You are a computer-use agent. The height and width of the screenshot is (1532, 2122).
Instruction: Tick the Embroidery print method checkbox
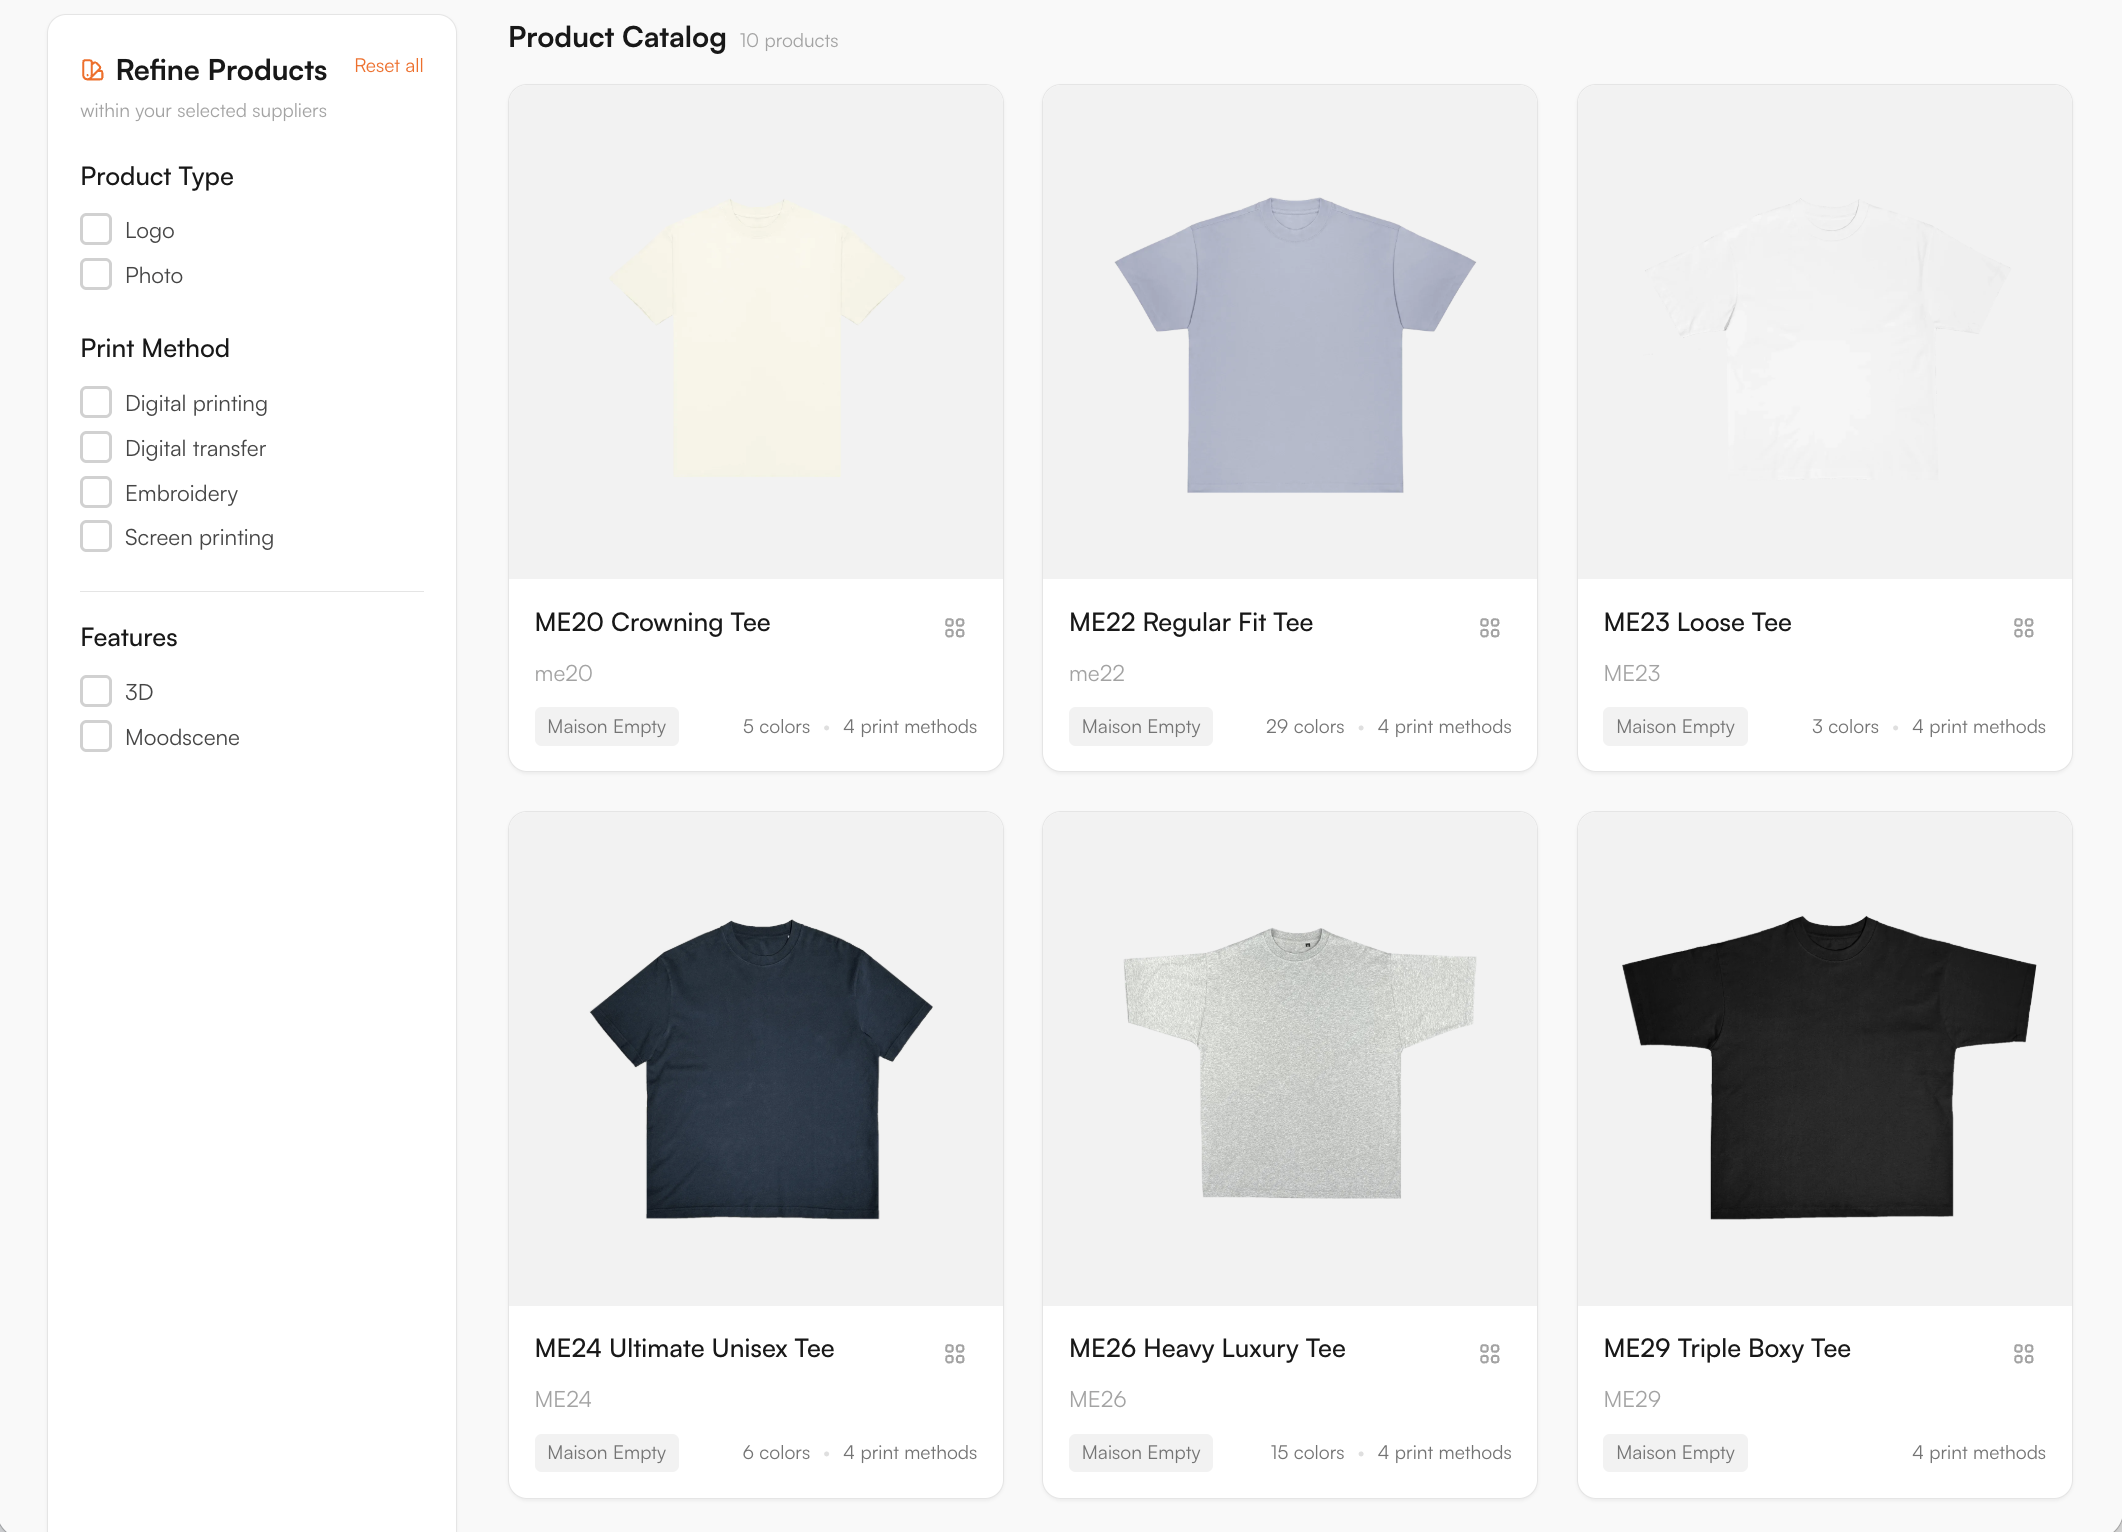click(96, 492)
